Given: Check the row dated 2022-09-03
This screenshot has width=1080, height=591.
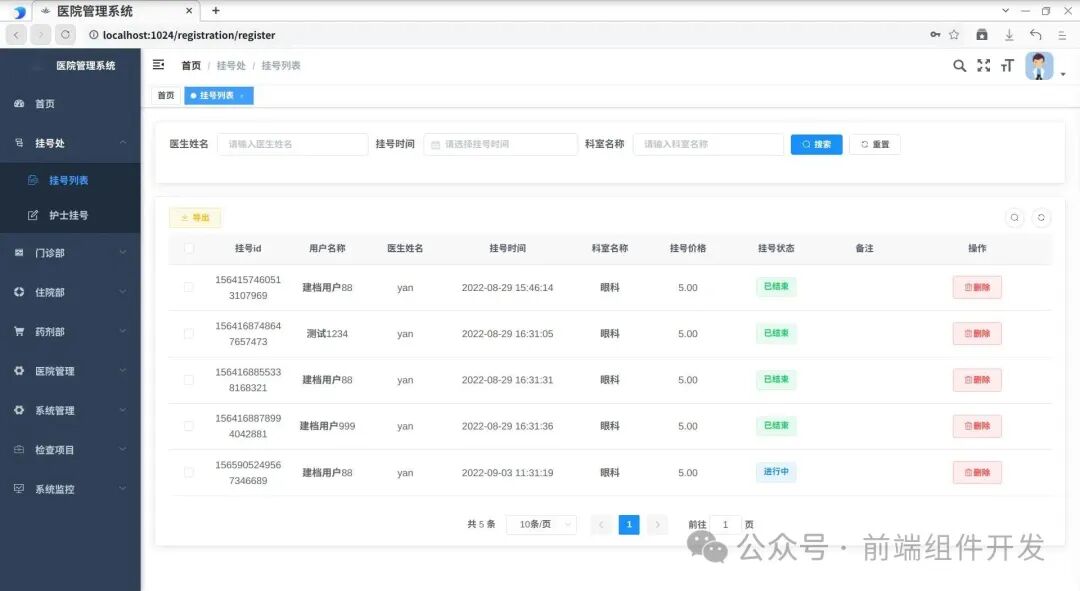Looking at the screenshot, I should click(x=189, y=473).
